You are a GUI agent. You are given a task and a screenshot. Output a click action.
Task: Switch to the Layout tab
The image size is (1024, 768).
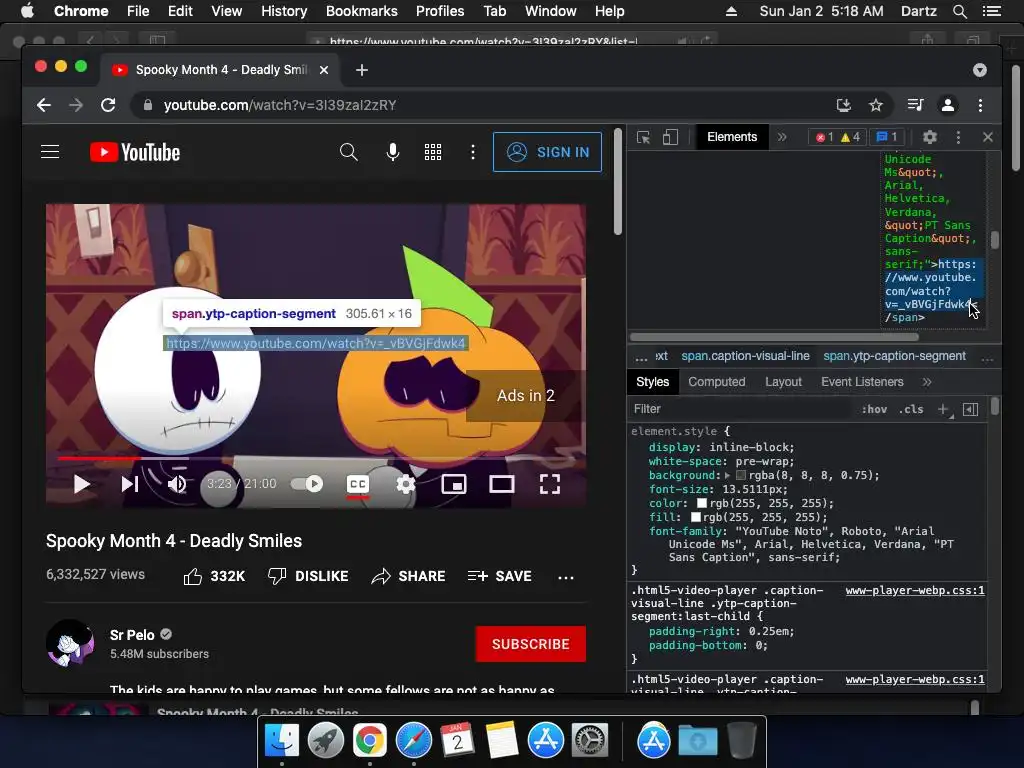coord(783,382)
